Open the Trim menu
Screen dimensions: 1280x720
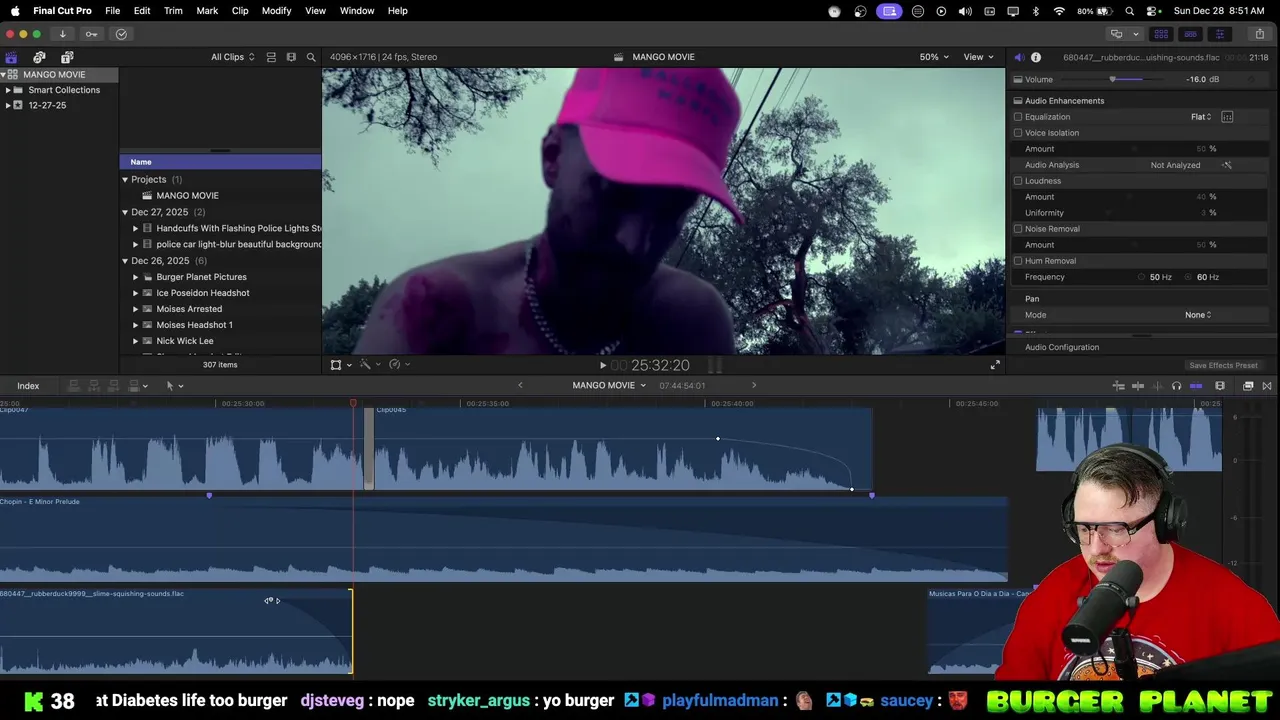click(173, 11)
